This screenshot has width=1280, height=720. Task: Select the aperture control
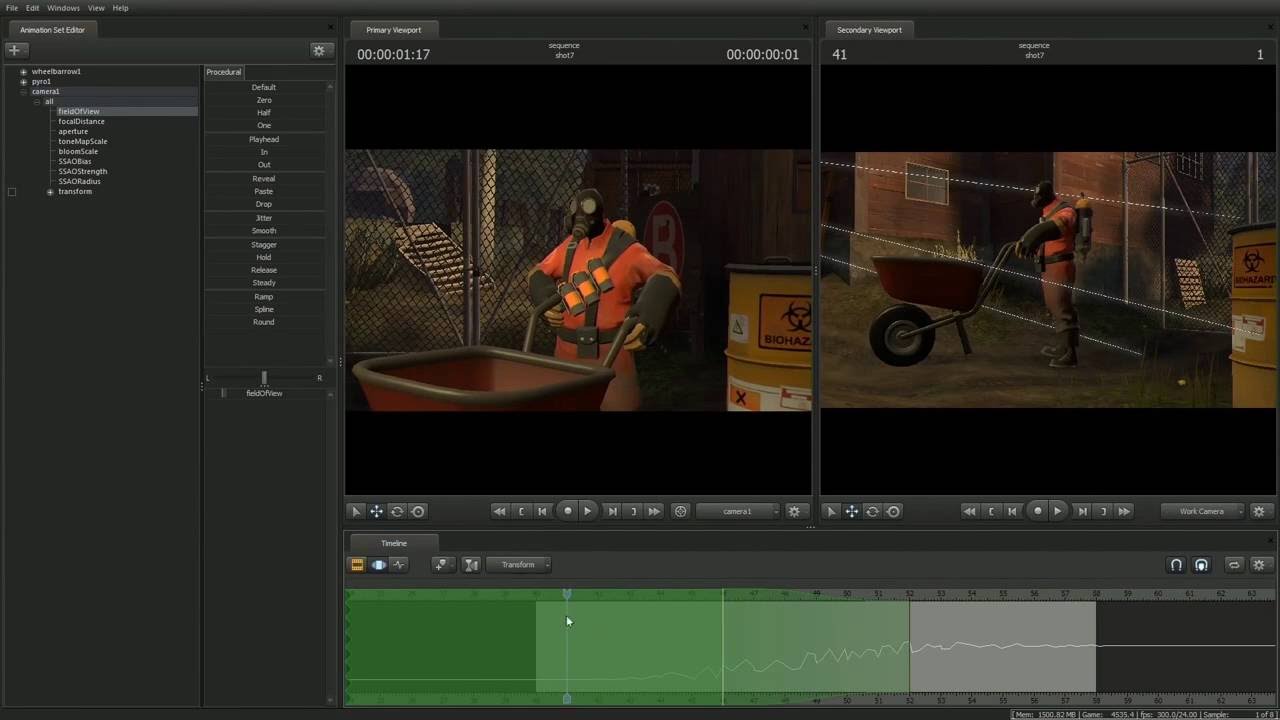[73, 132]
